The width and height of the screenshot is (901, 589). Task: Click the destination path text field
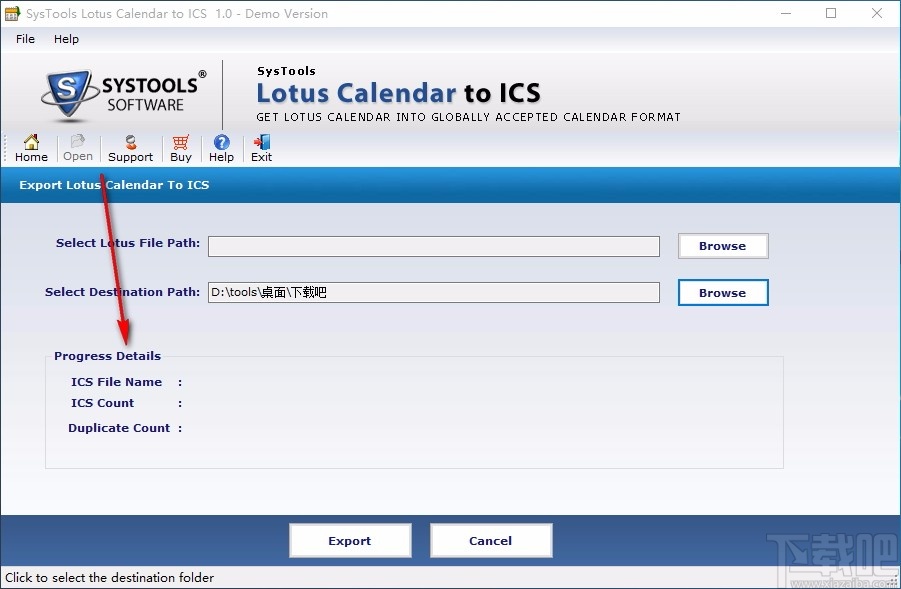pos(433,292)
